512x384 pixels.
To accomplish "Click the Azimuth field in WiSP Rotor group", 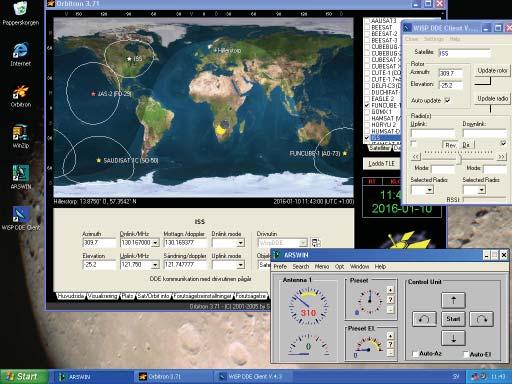I will [451, 73].
